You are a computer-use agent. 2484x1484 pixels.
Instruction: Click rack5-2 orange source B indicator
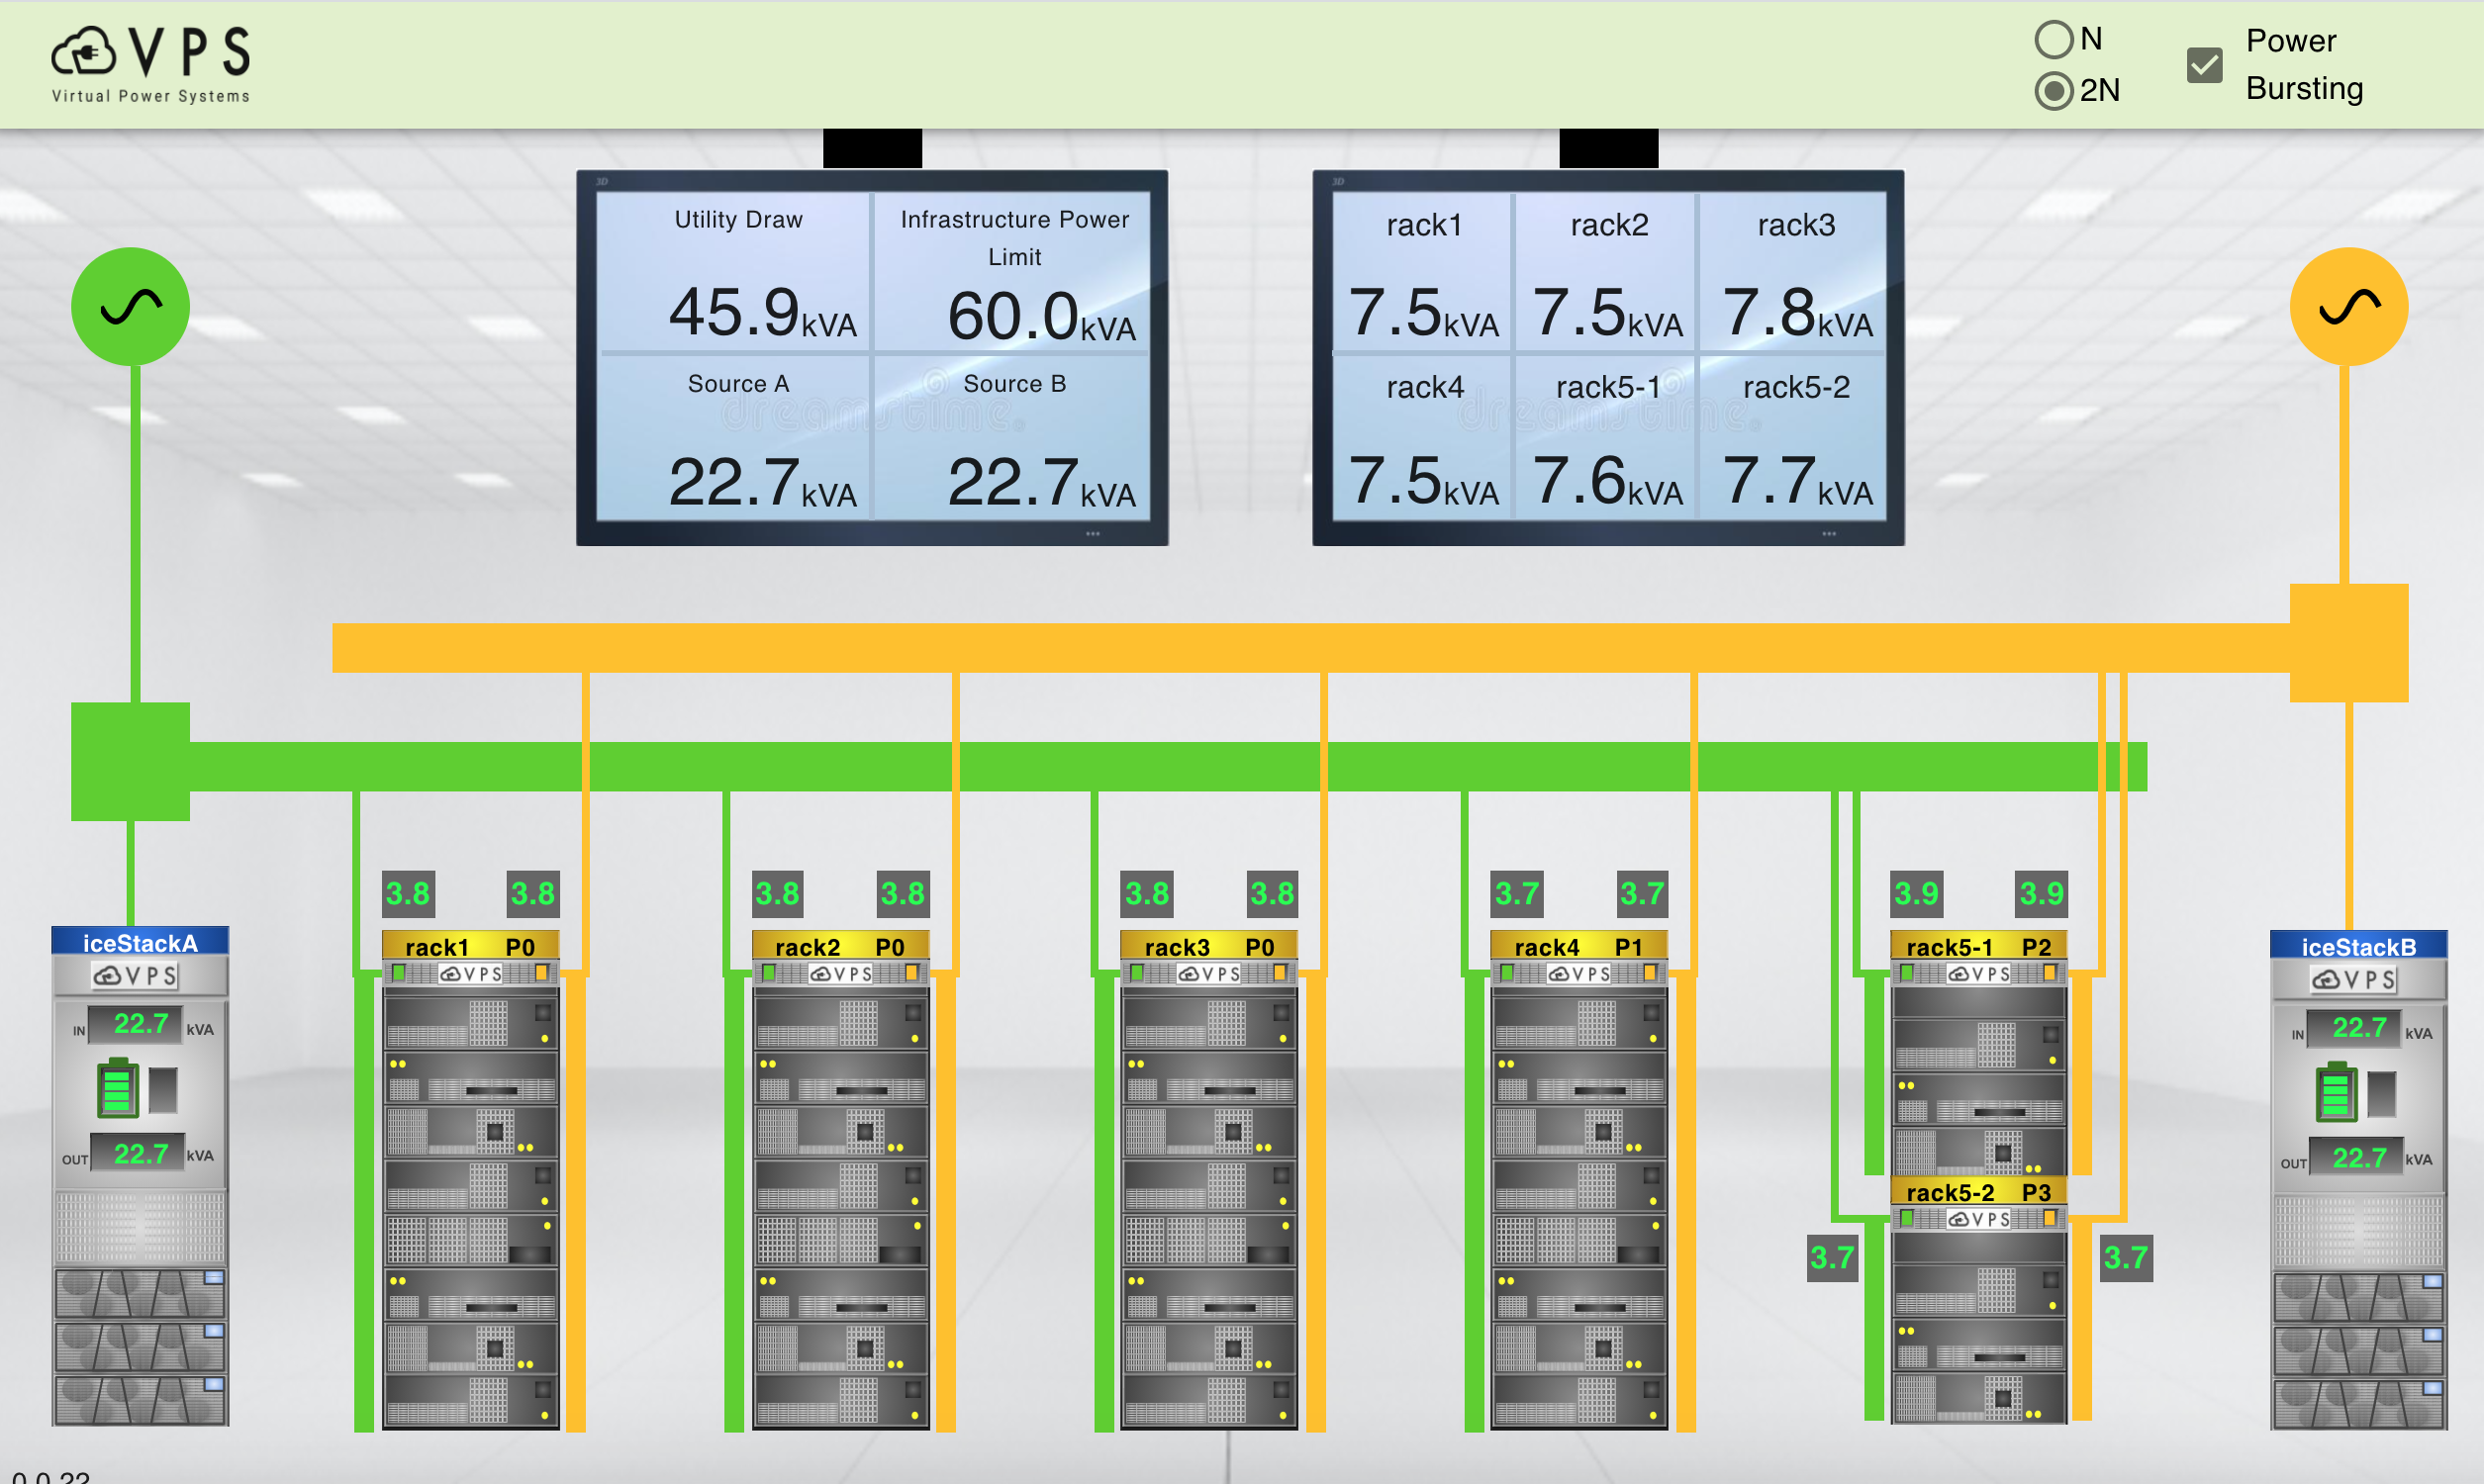(x=2049, y=1218)
